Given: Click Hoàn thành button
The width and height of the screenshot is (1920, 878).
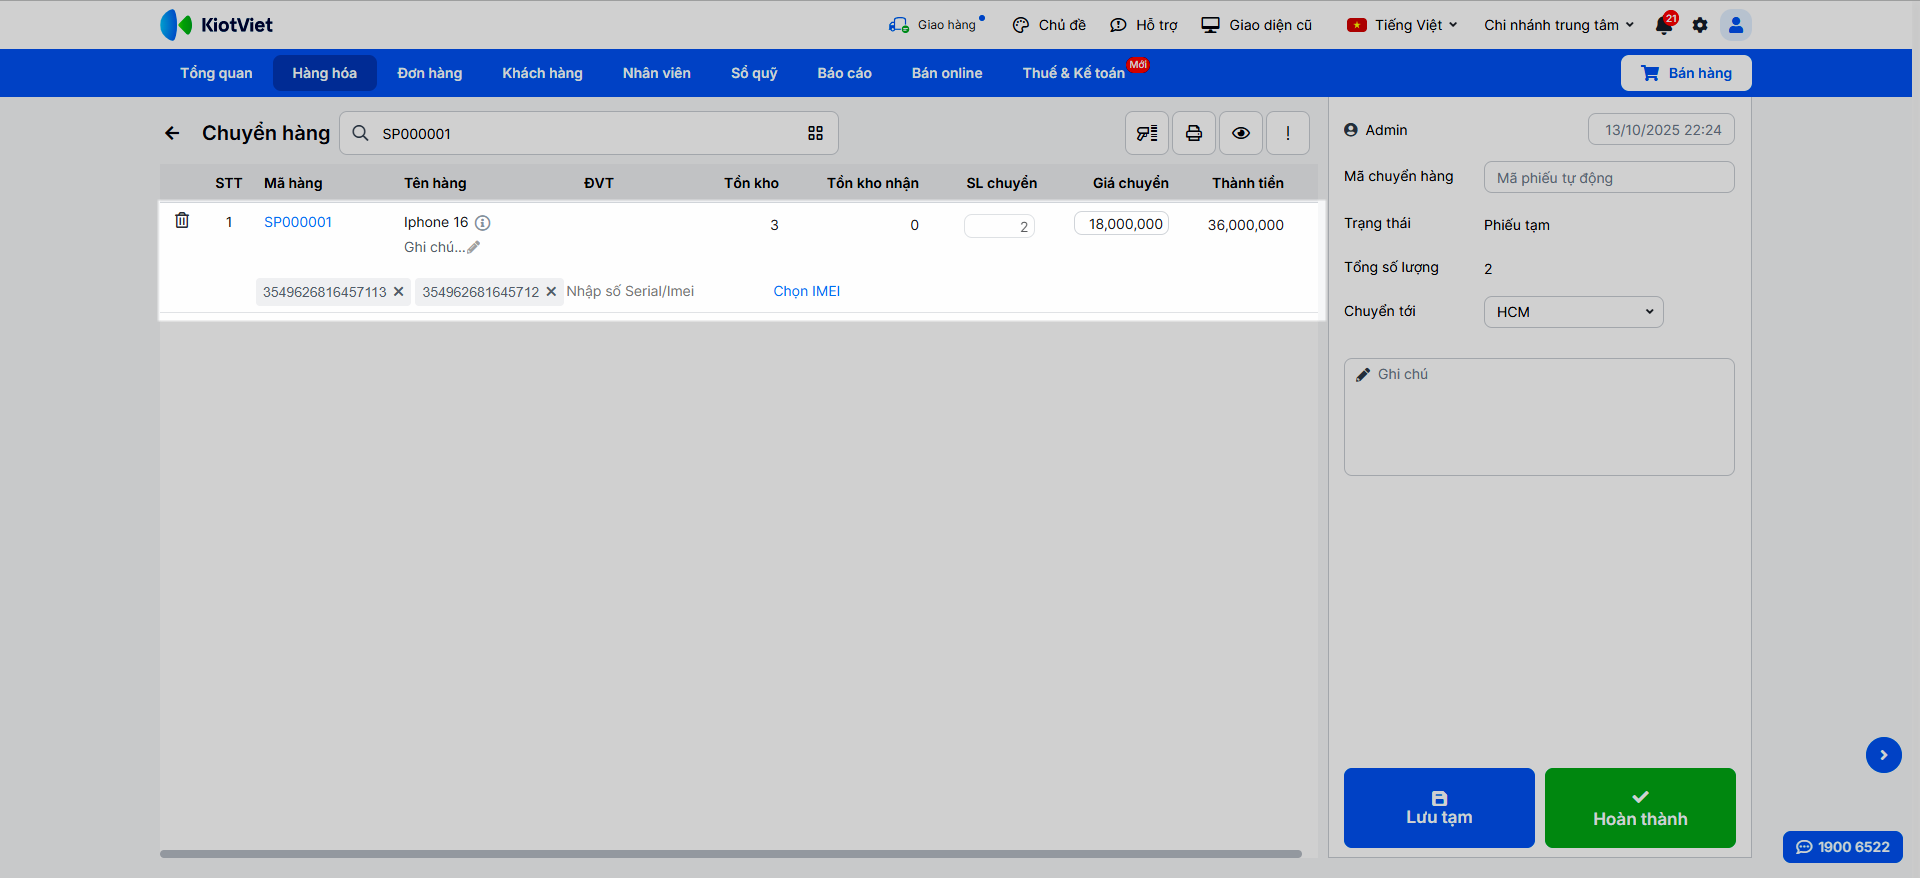Looking at the screenshot, I should point(1640,808).
